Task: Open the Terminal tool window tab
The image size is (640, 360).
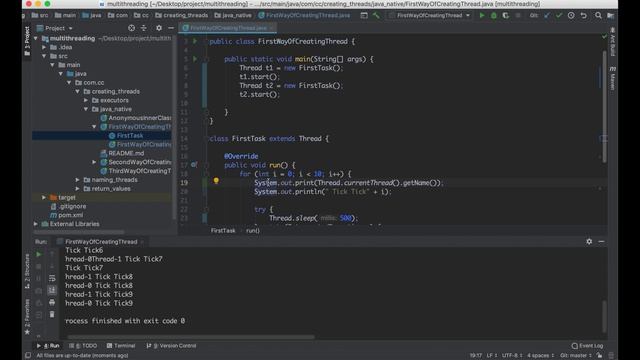Action: click(x=121, y=346)
